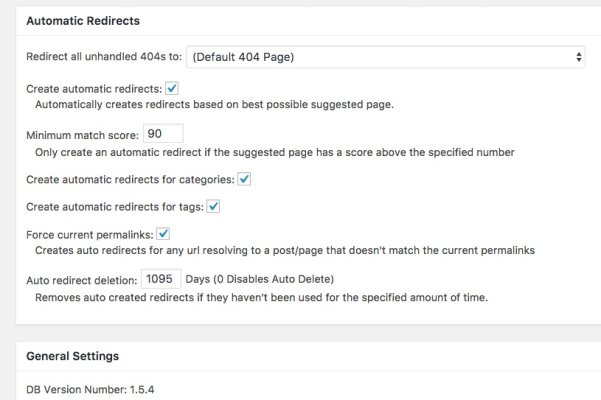Toggle automatic redirects for tags checkbox

tap(213, 207)
